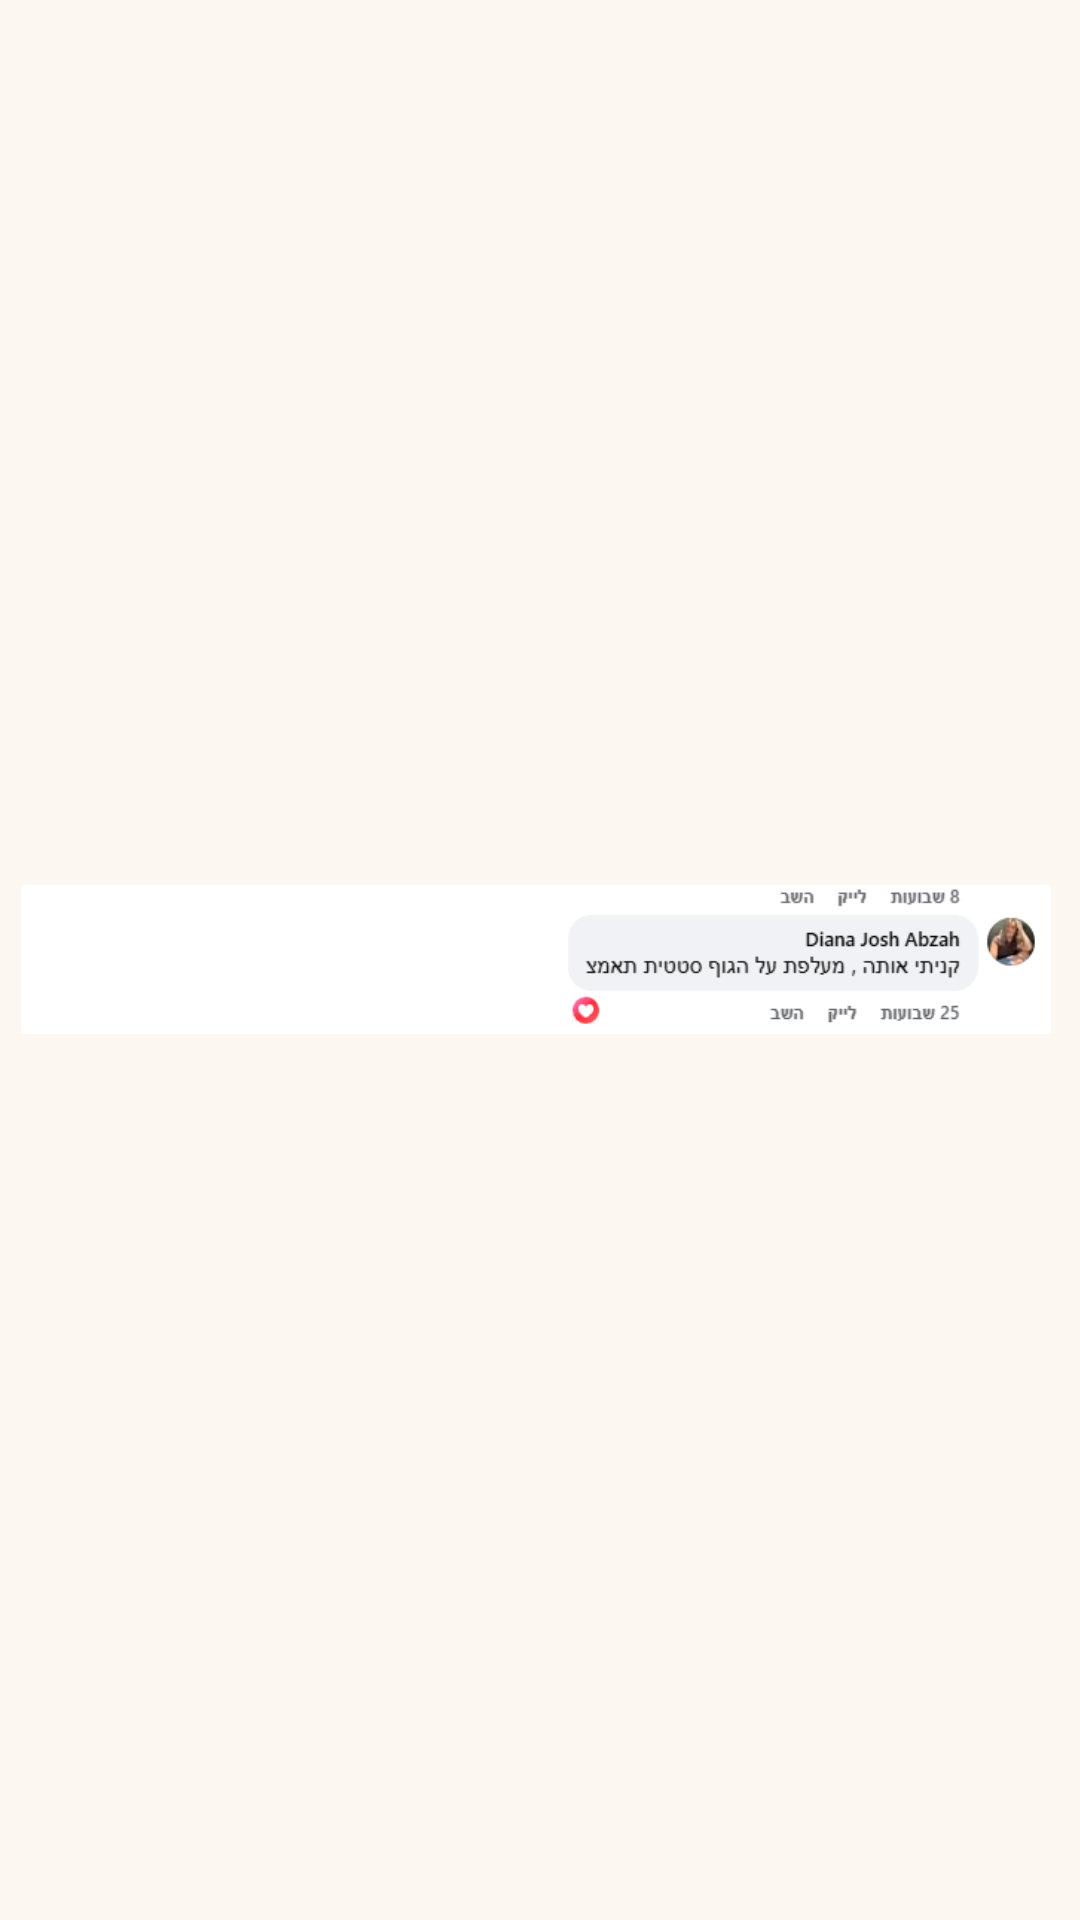The width and height of the screenshot is (1080, 1920).
Task: Click לייק beside the 8 שבועות timestamp
Action: tap(852, 897)
